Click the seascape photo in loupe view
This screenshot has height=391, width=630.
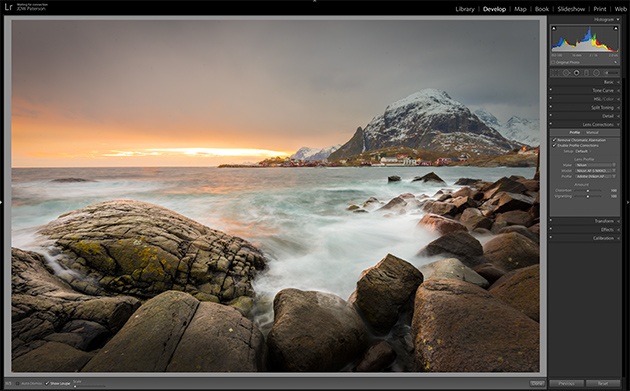tap(275, 195)
